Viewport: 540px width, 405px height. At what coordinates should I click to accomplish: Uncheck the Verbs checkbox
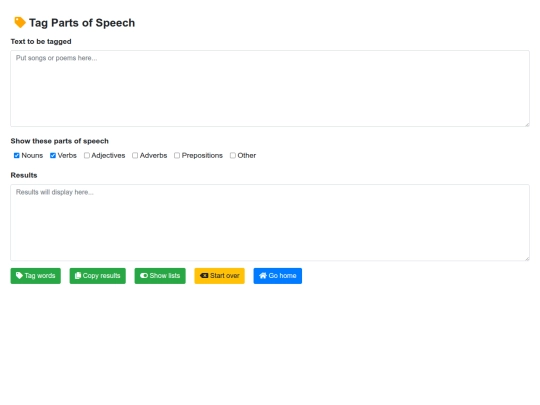[x=53, y=156]
